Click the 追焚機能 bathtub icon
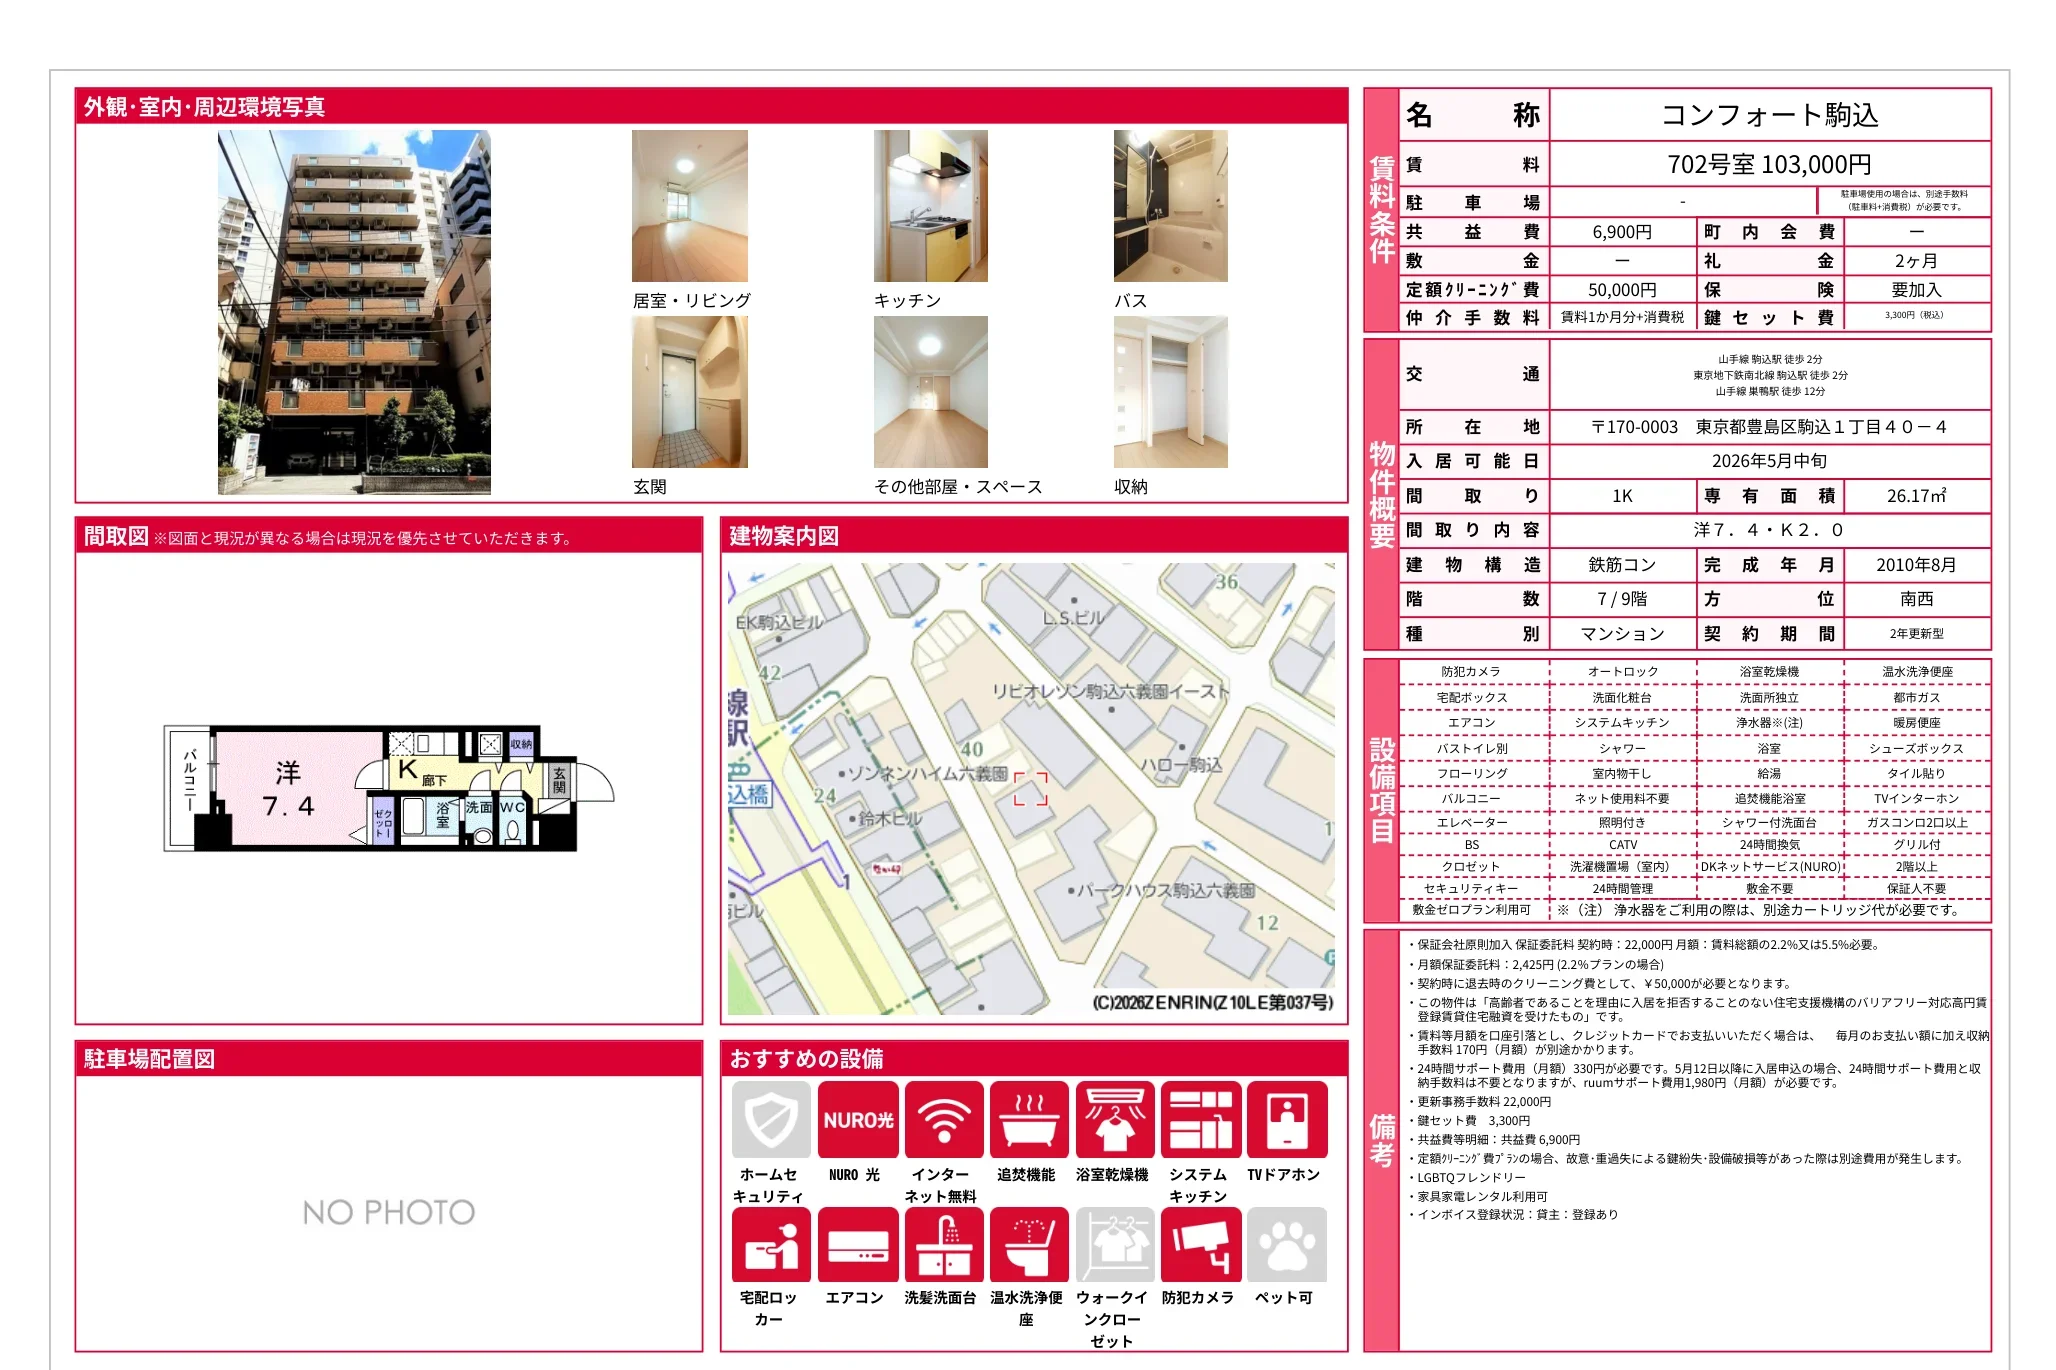Screen dimensions: 2056x1370 (1029, 1119)
